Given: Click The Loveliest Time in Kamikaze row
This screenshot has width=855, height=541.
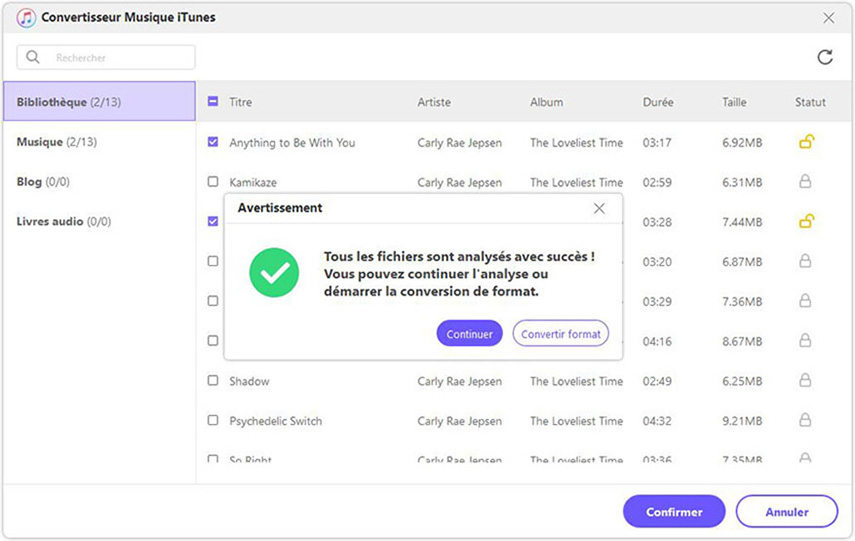Looking at the screenshot, I should point(576,182).
